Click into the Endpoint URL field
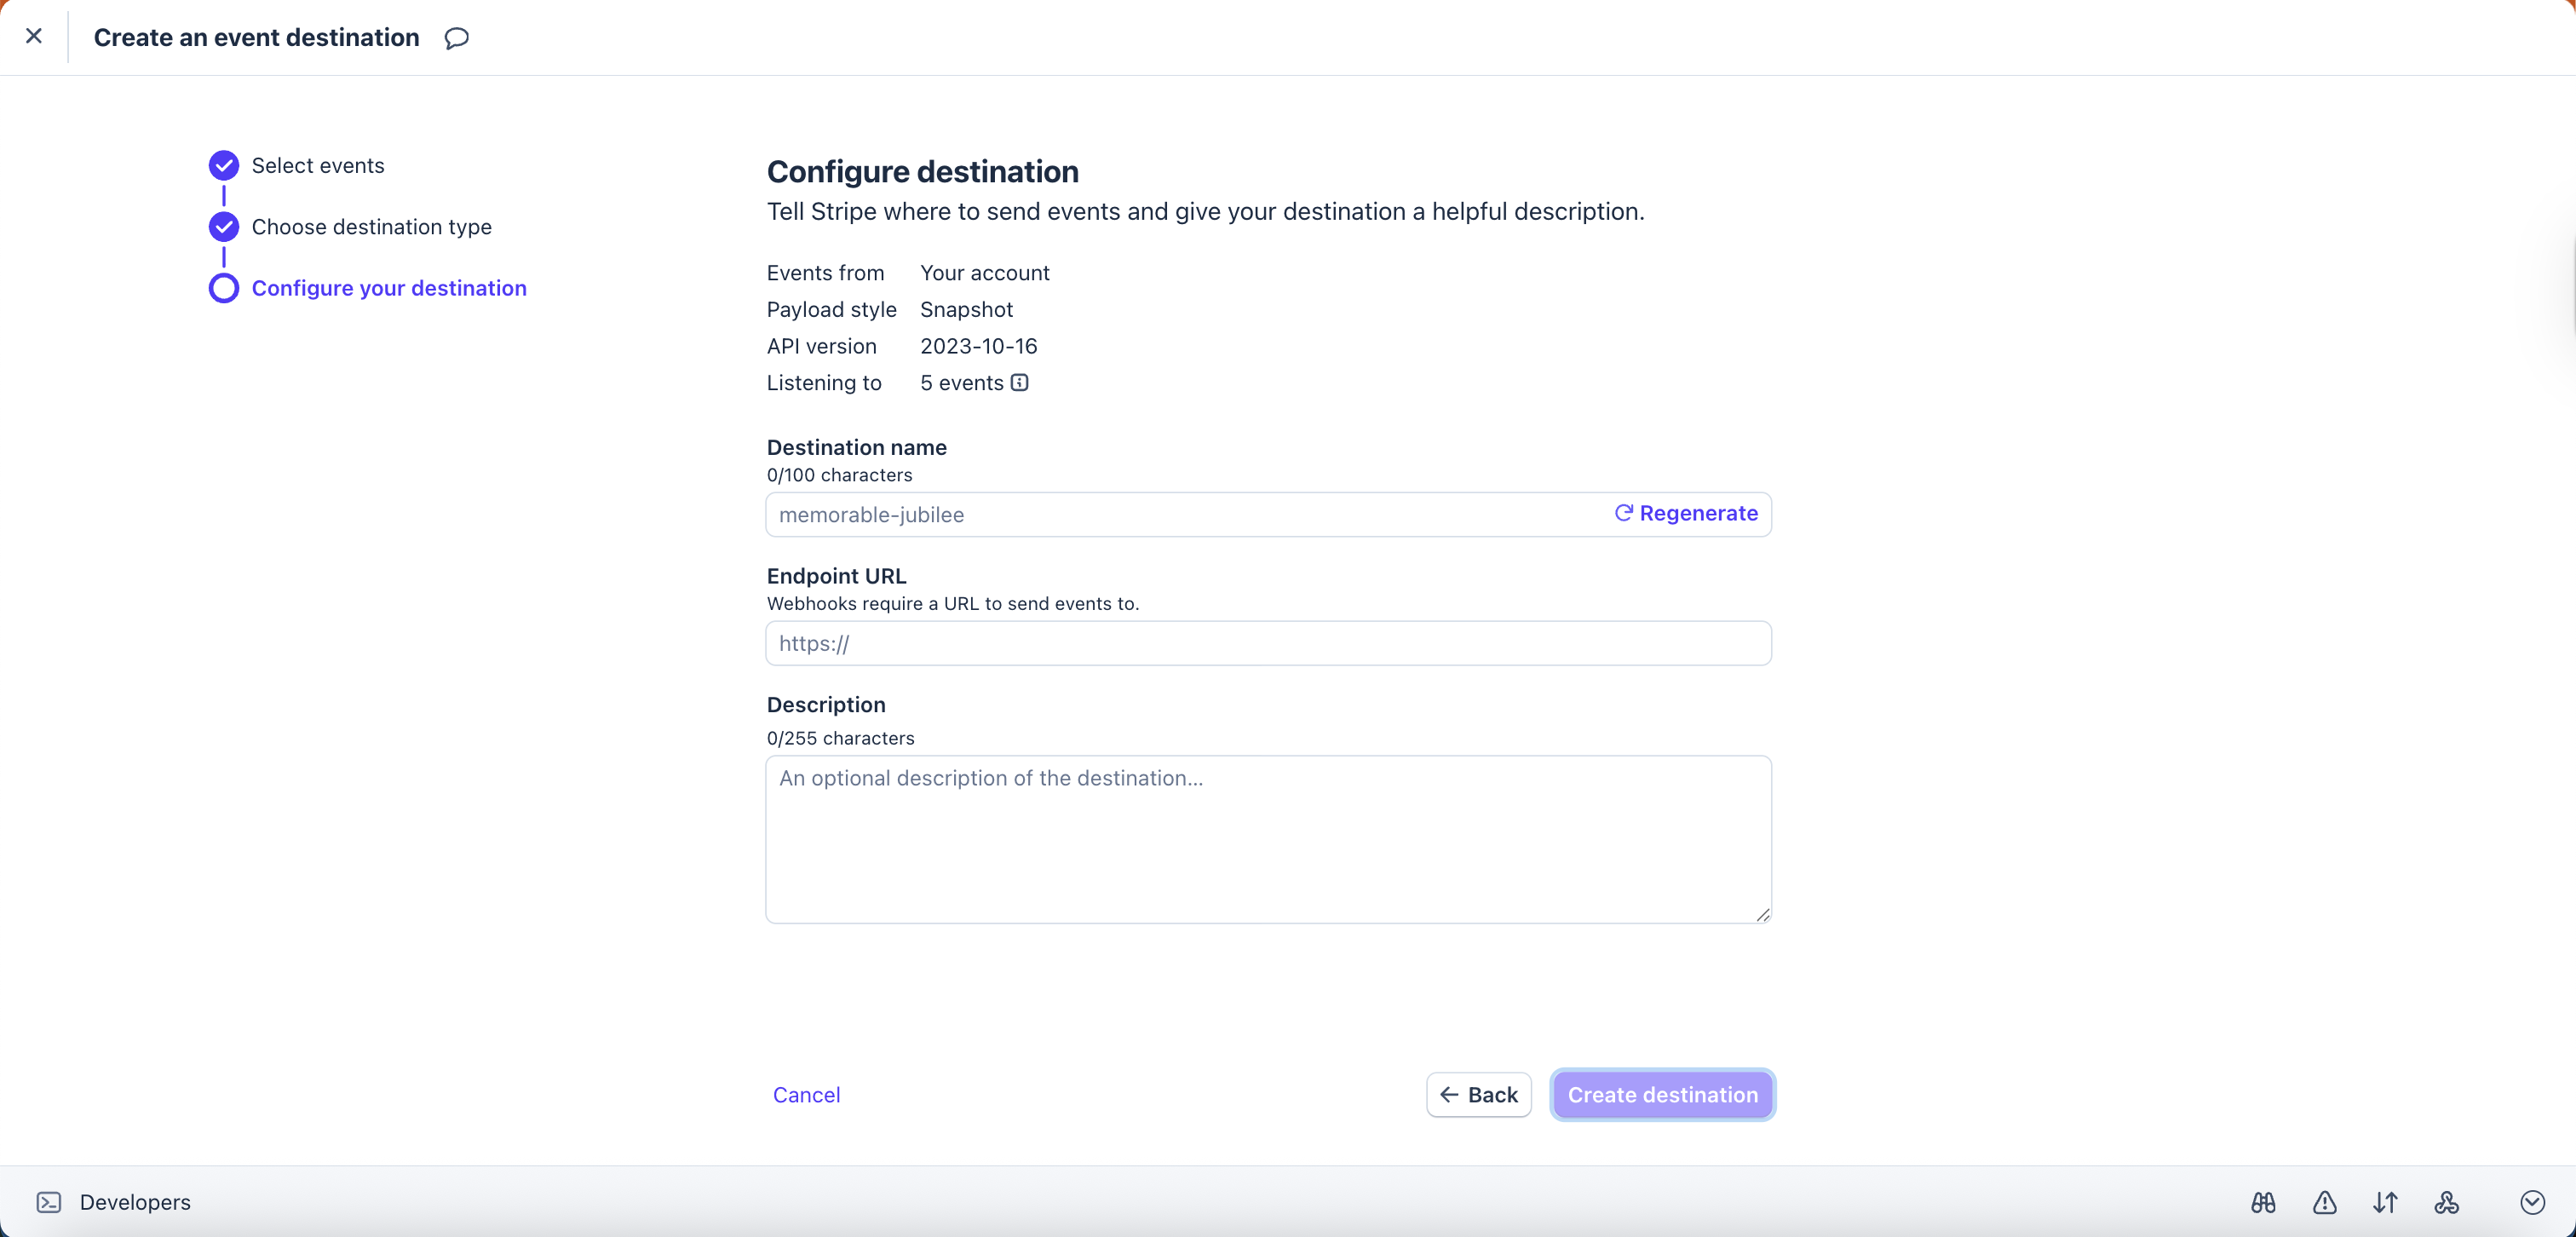 coord(1267,644)
